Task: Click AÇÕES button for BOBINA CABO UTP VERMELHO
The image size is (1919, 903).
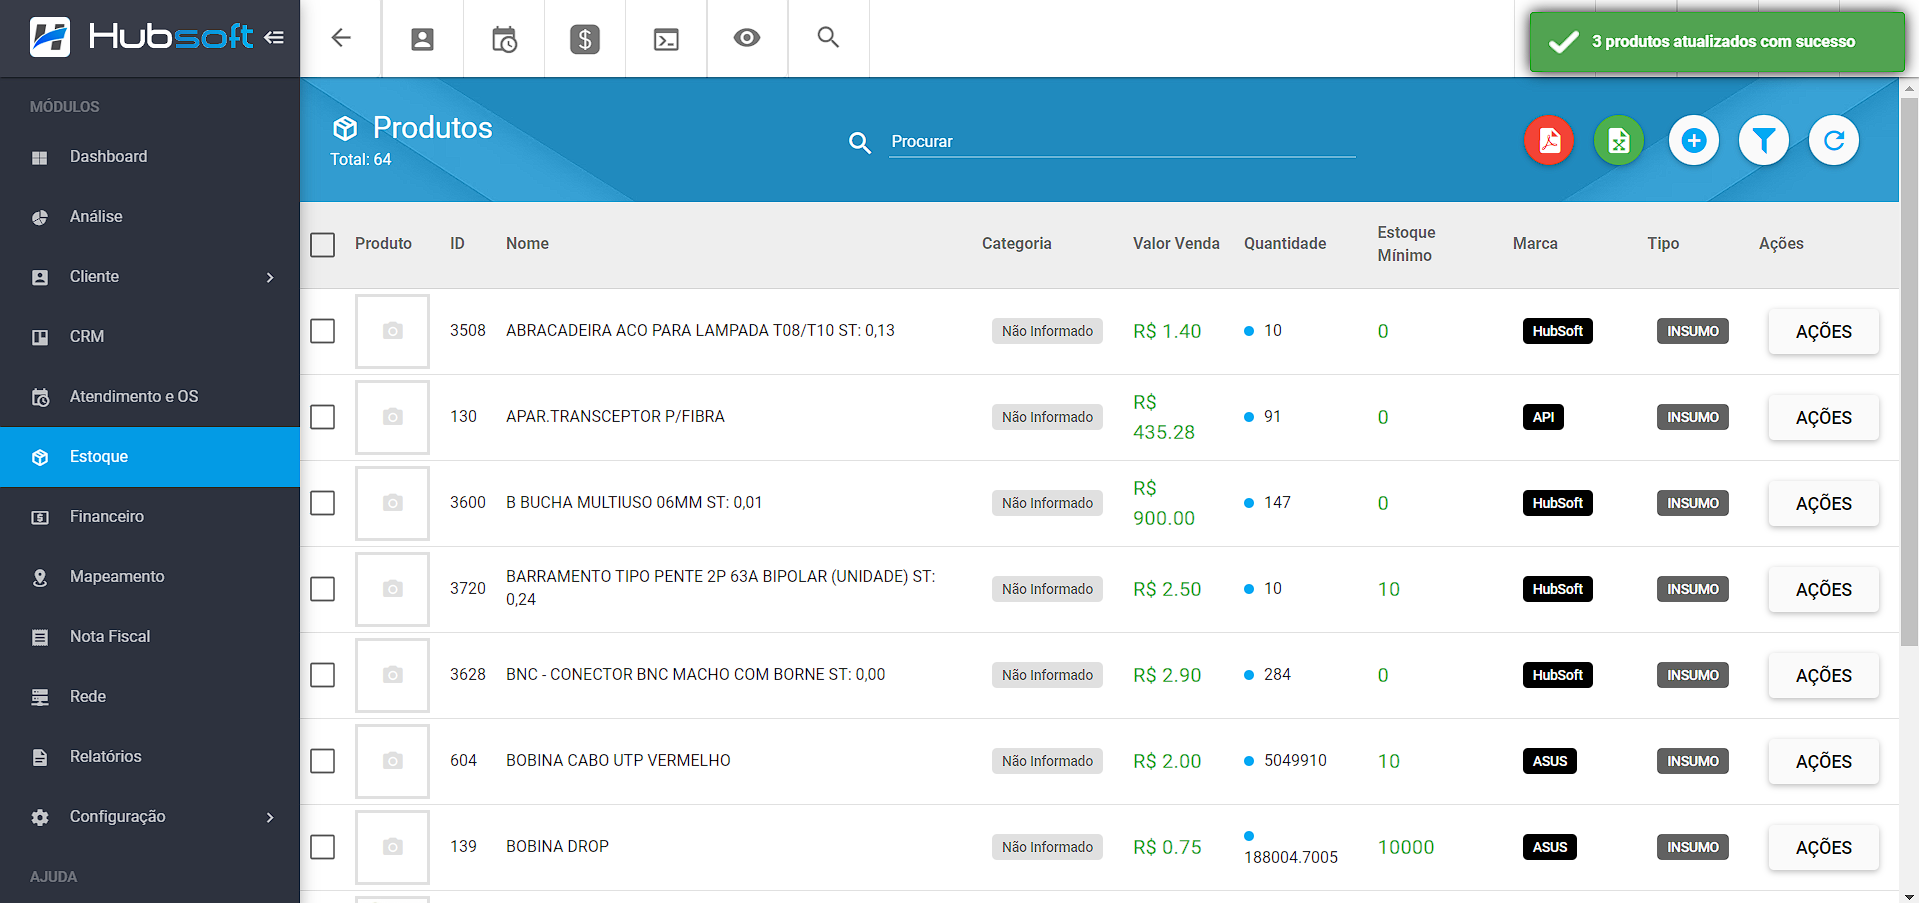Action: [x=1822, y=762]
